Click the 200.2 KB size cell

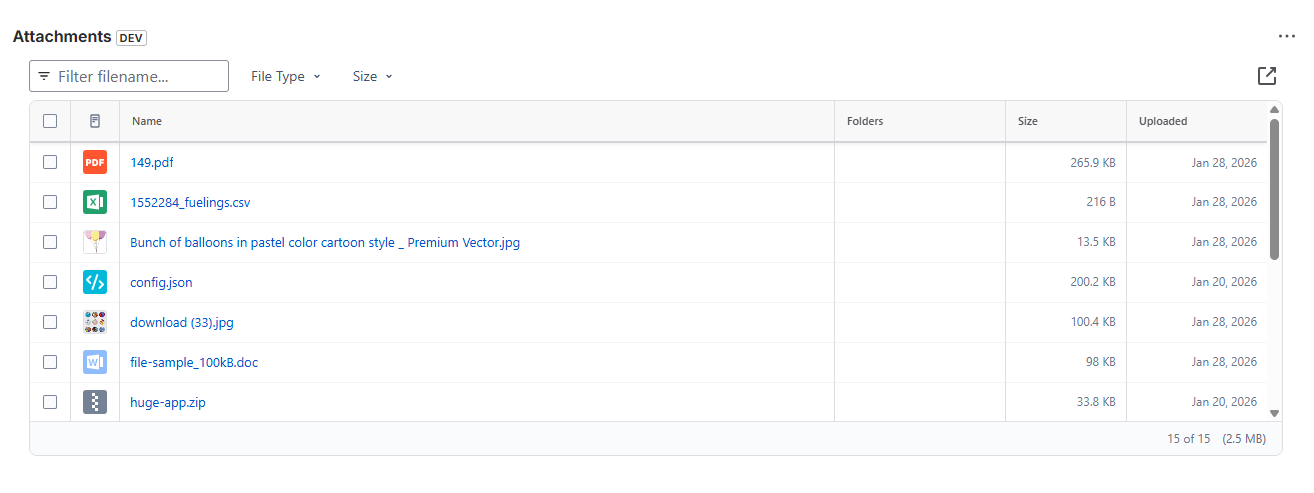1093,282
